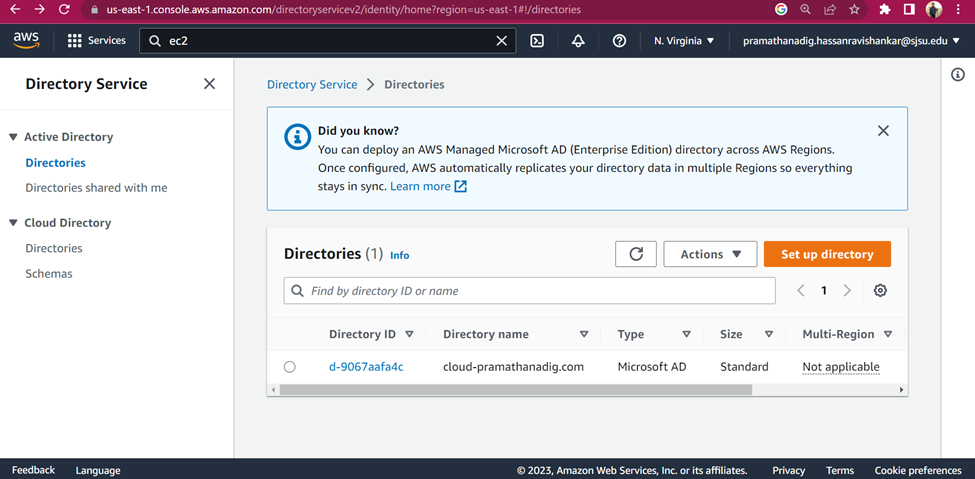Click the Info link beside Directories

(x=400, y=255)
